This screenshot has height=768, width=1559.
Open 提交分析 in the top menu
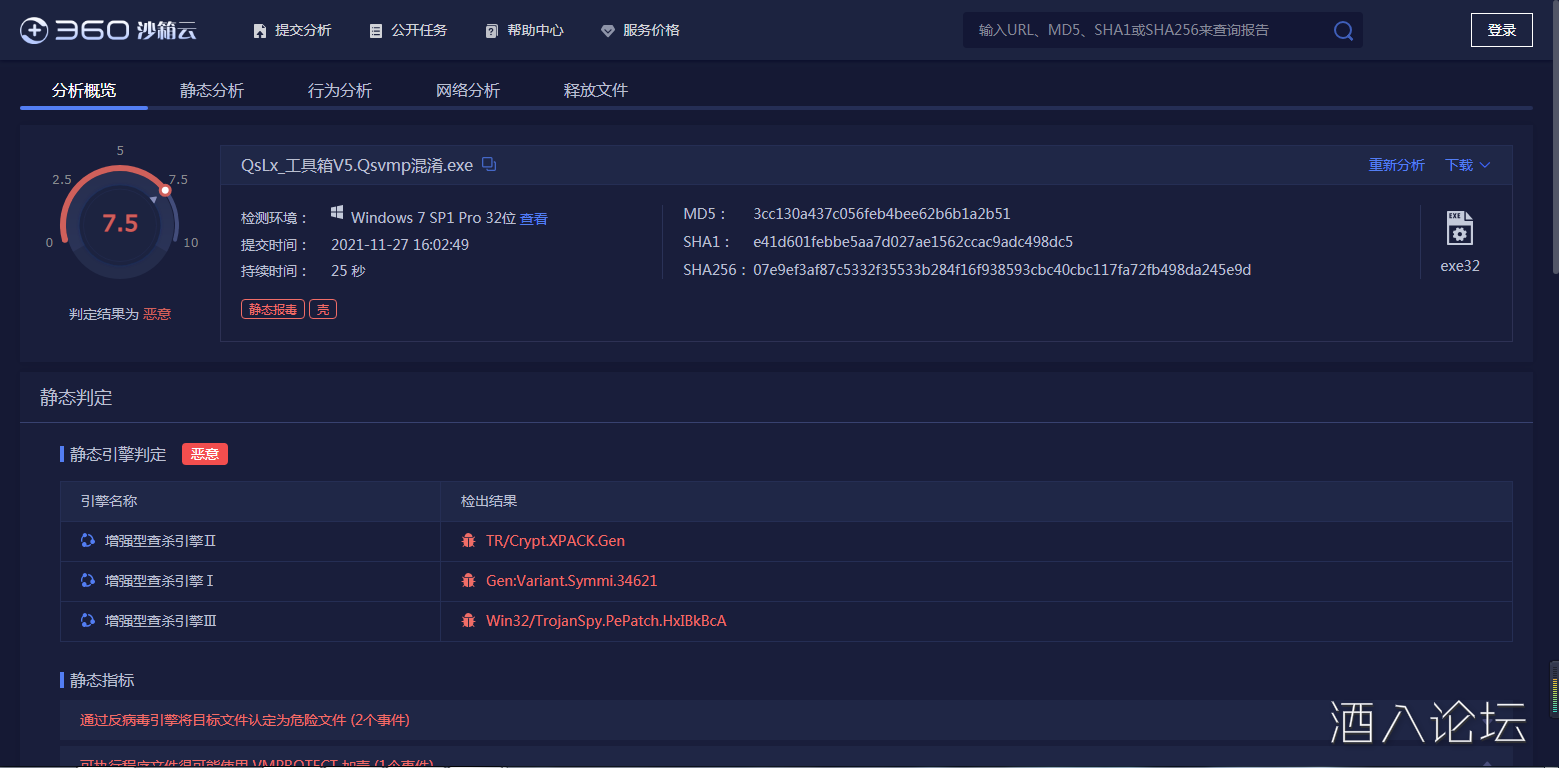pos(292,31)
